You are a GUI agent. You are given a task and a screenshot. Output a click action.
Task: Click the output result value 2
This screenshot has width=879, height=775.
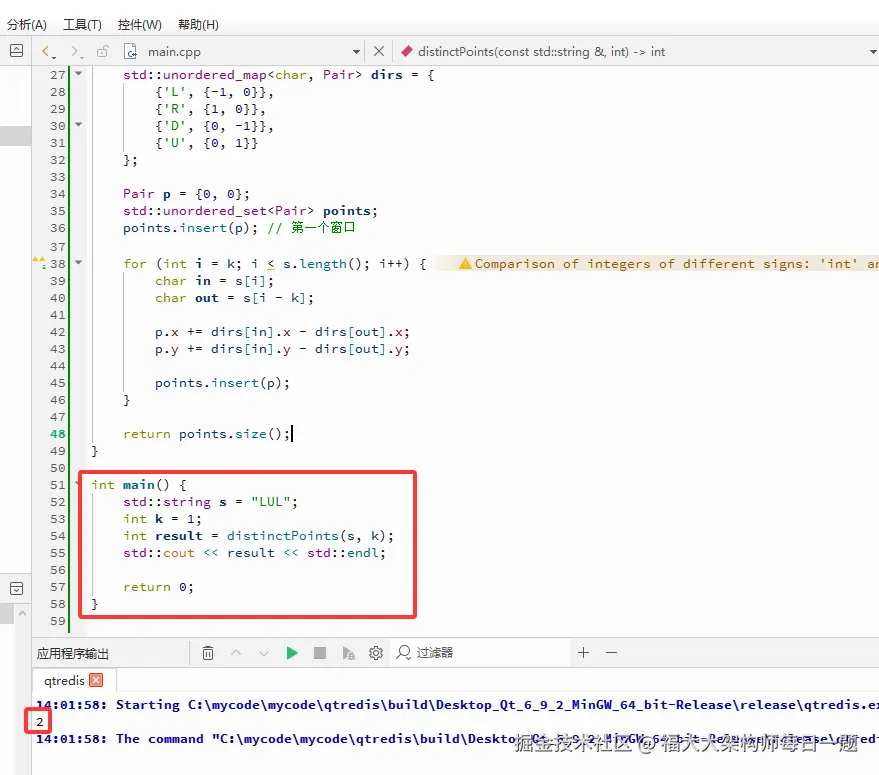click(x=39, y=722)
